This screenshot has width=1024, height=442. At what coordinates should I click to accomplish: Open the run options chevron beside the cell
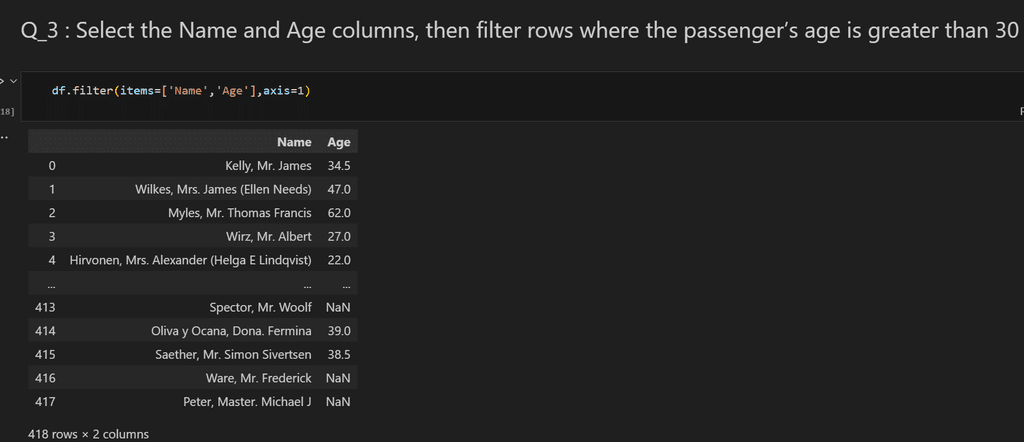click(13, 81)
